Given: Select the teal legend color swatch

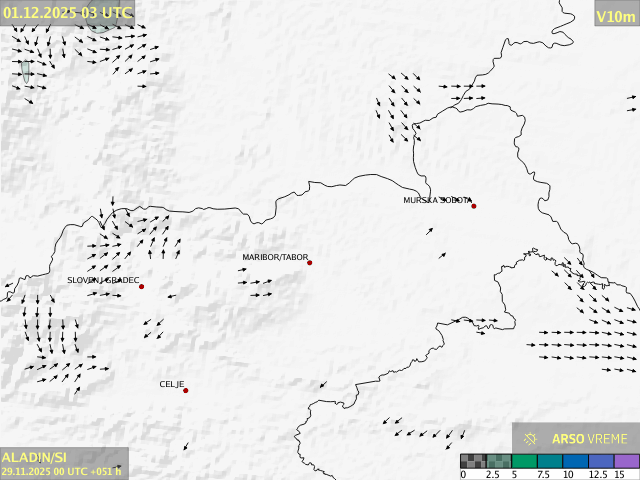Looking at the screenshot, I should (x=550, y=461).
